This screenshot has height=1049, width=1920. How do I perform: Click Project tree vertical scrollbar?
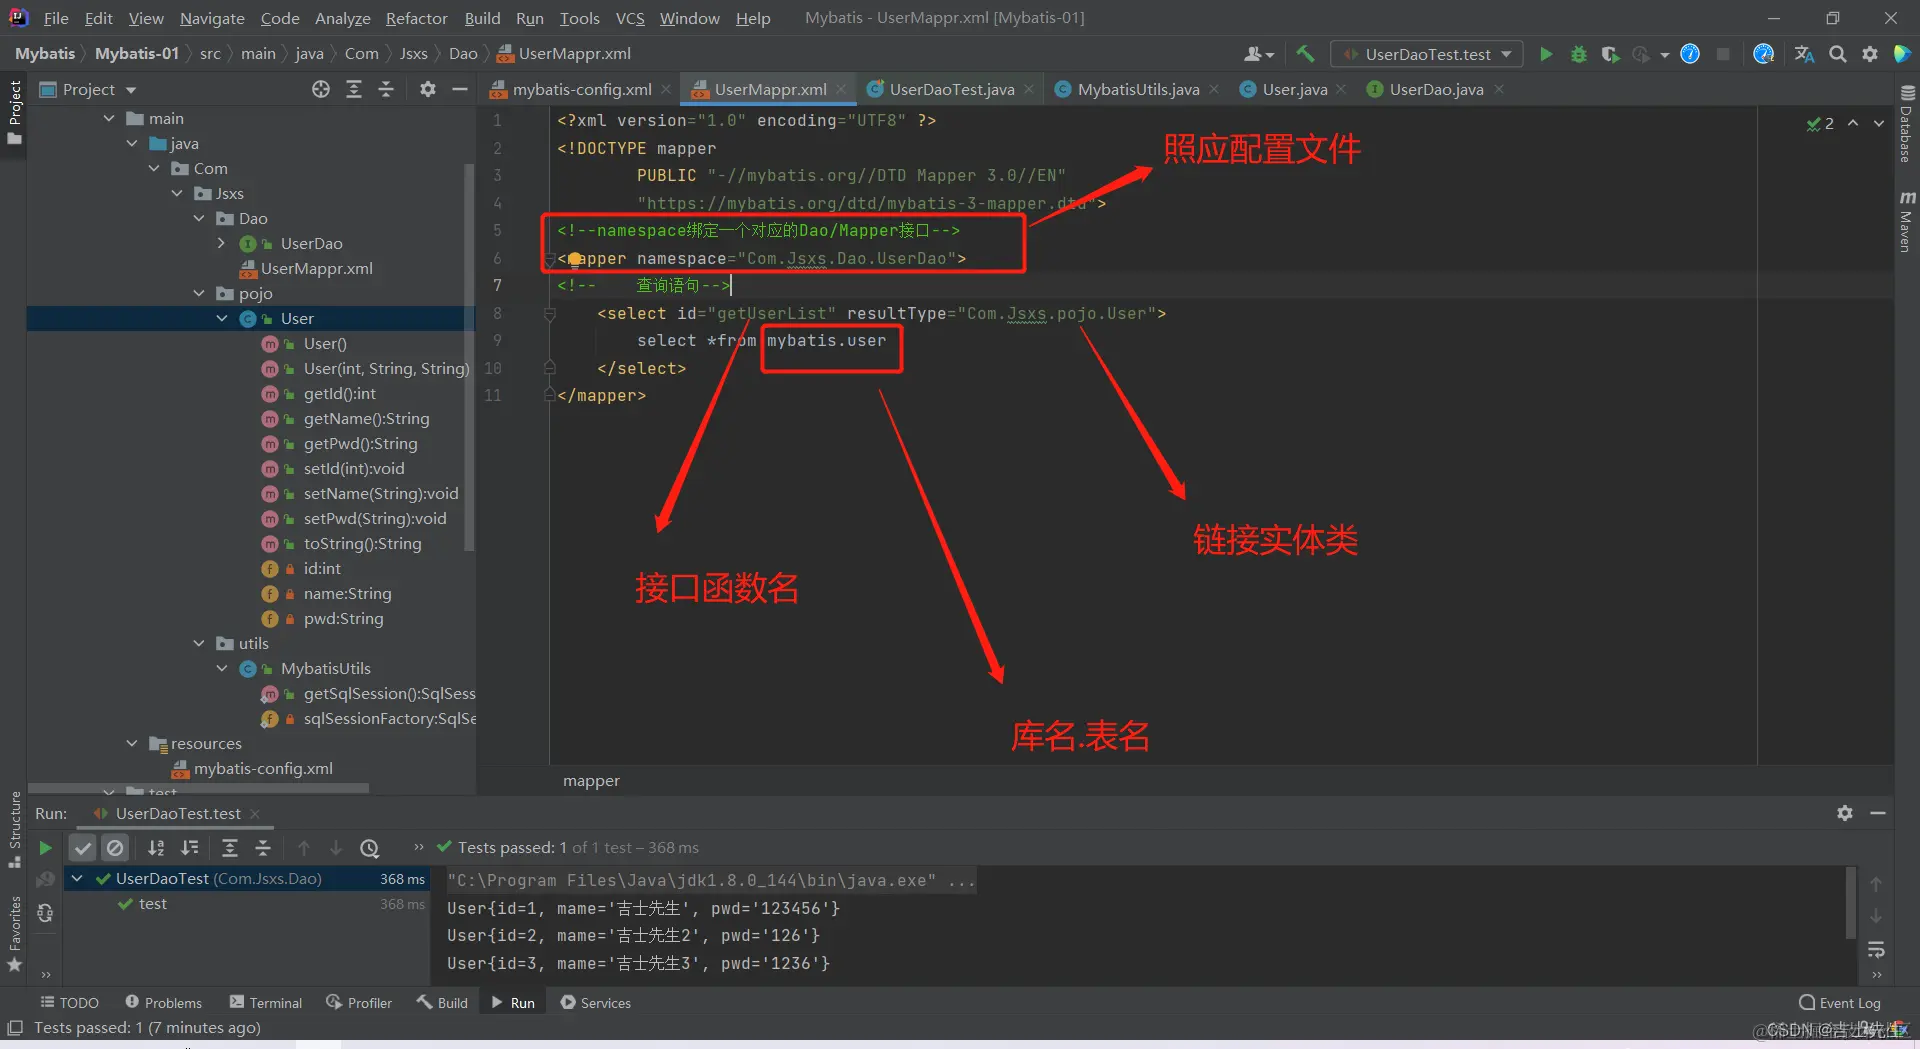pos(469,357)
